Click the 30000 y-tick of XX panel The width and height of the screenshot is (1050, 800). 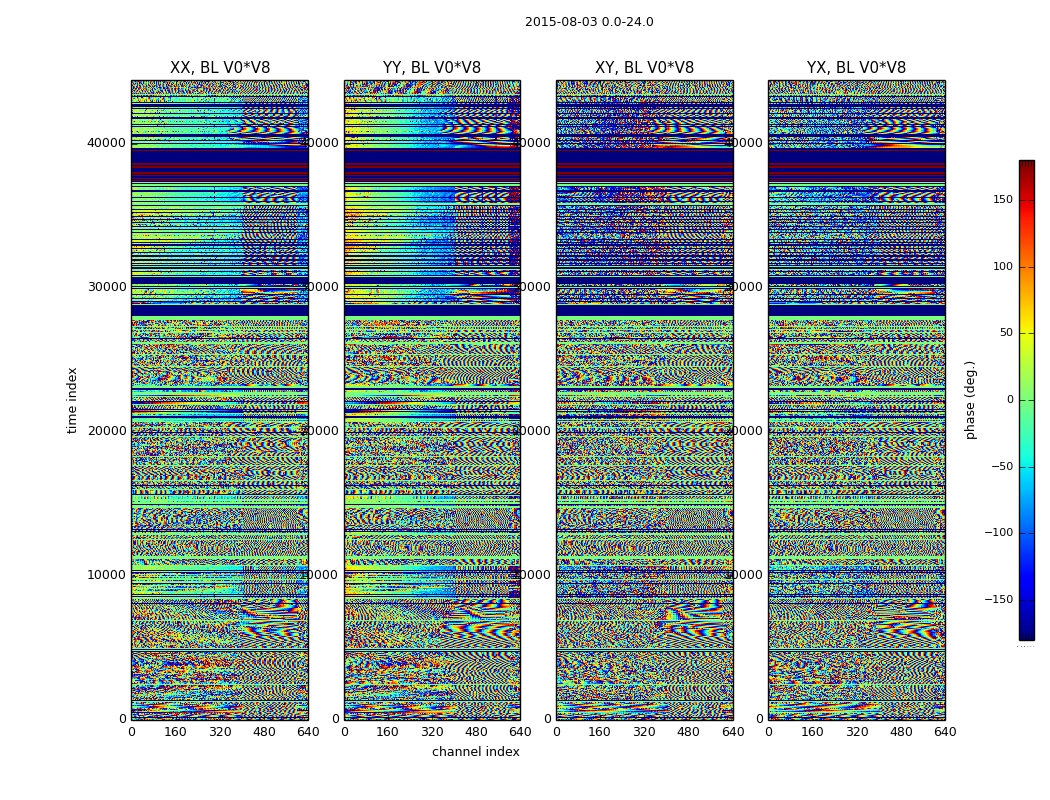(x=106, y=287)
